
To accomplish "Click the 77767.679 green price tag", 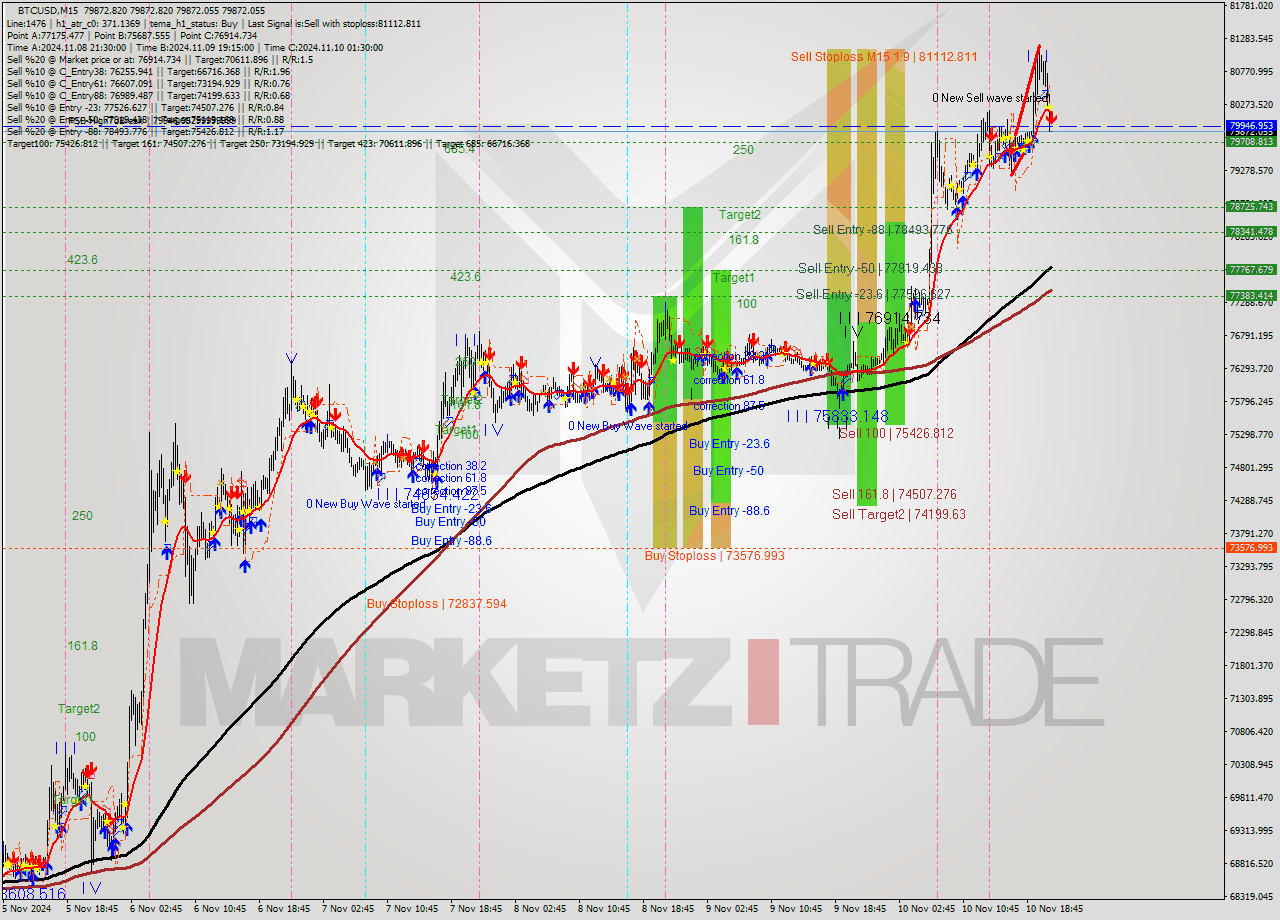I will [x=1251, y=270].
